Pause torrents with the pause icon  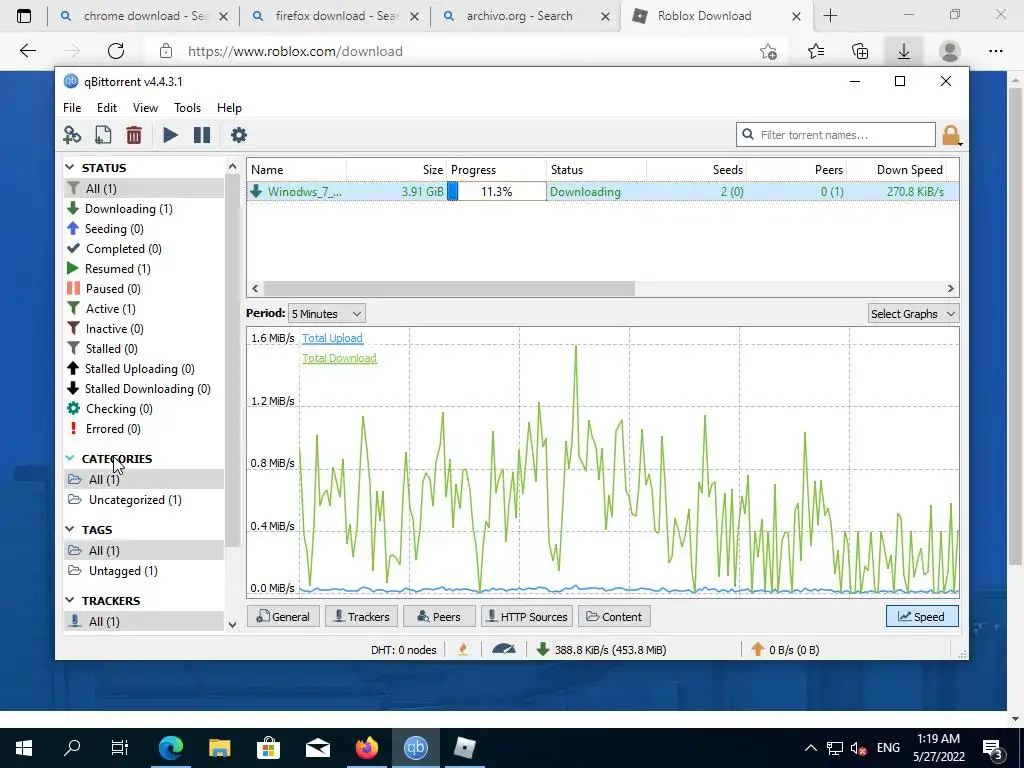(x=202, y=135)
